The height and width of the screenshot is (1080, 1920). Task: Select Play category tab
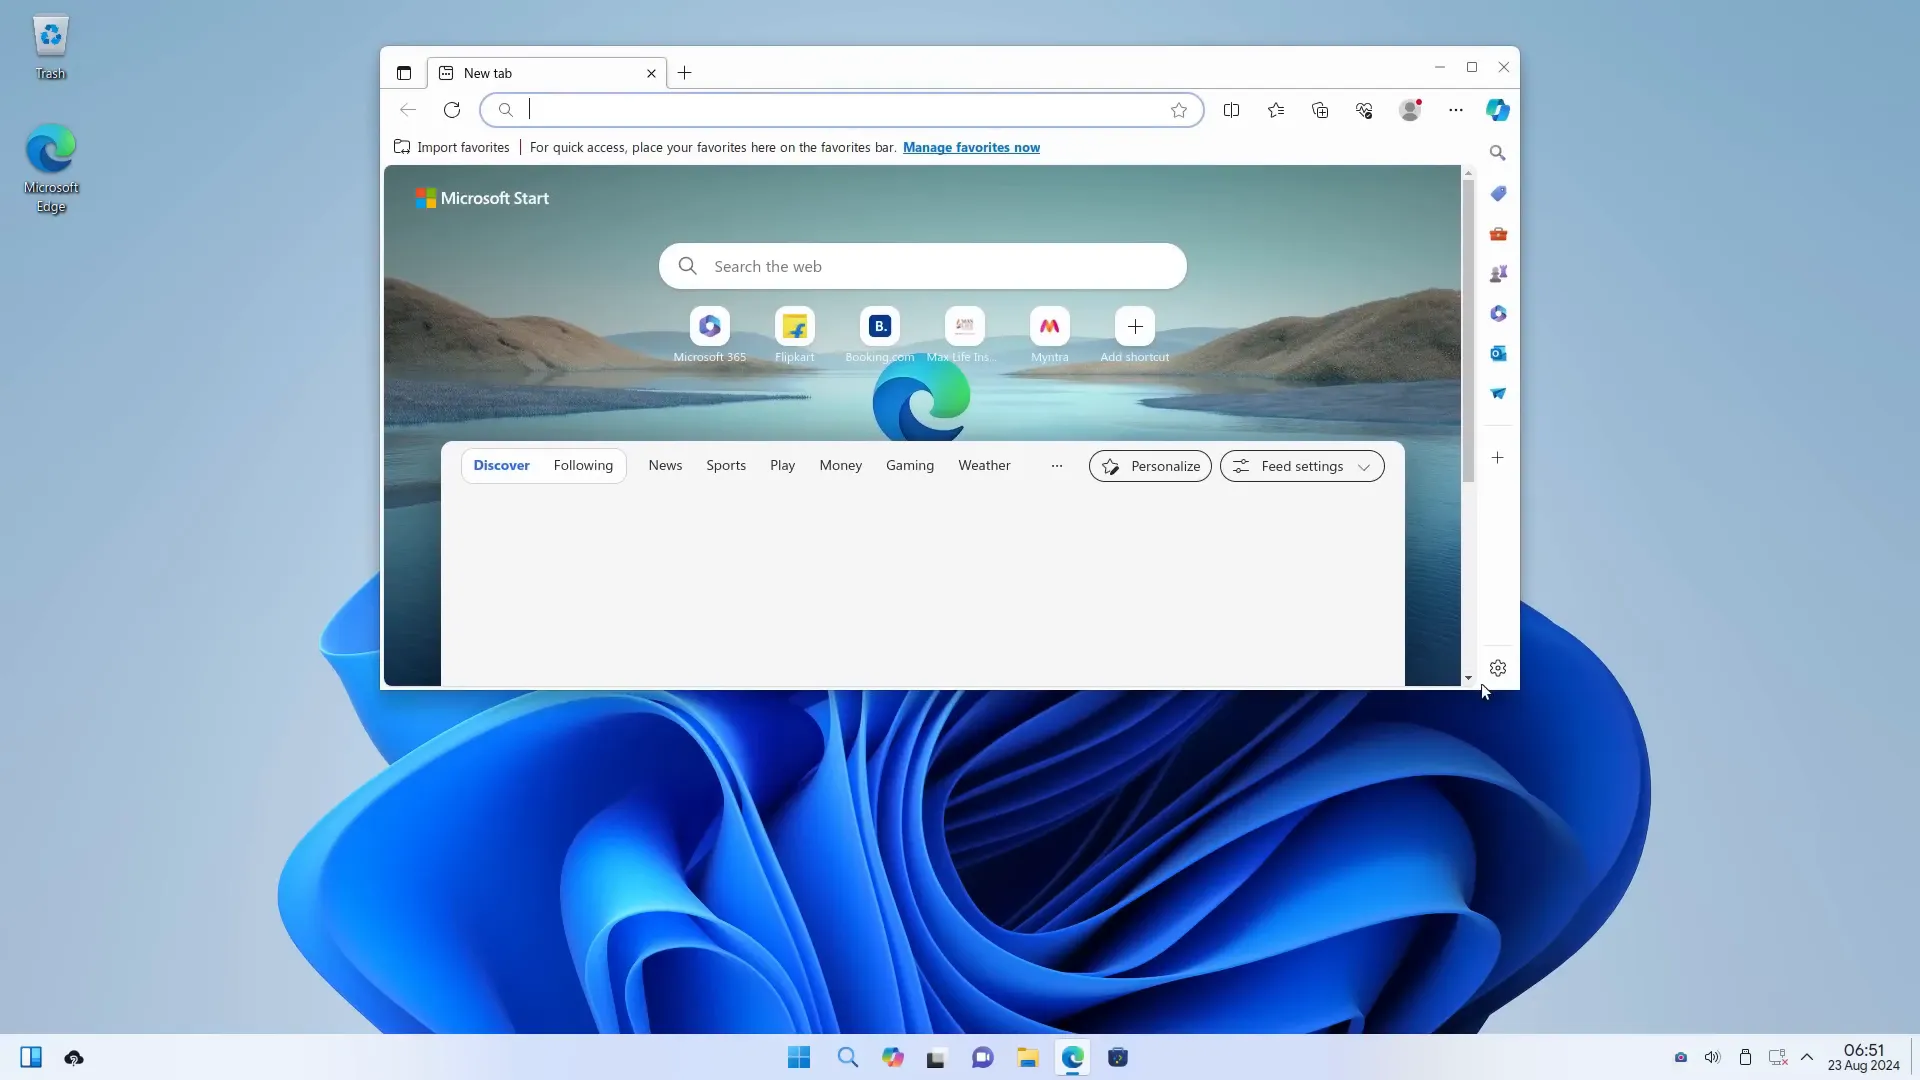(783, 466)
